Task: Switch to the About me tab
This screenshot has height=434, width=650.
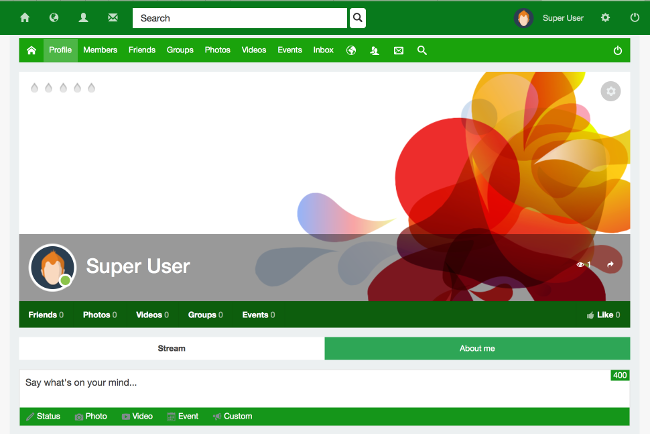Action: [477, 349]
